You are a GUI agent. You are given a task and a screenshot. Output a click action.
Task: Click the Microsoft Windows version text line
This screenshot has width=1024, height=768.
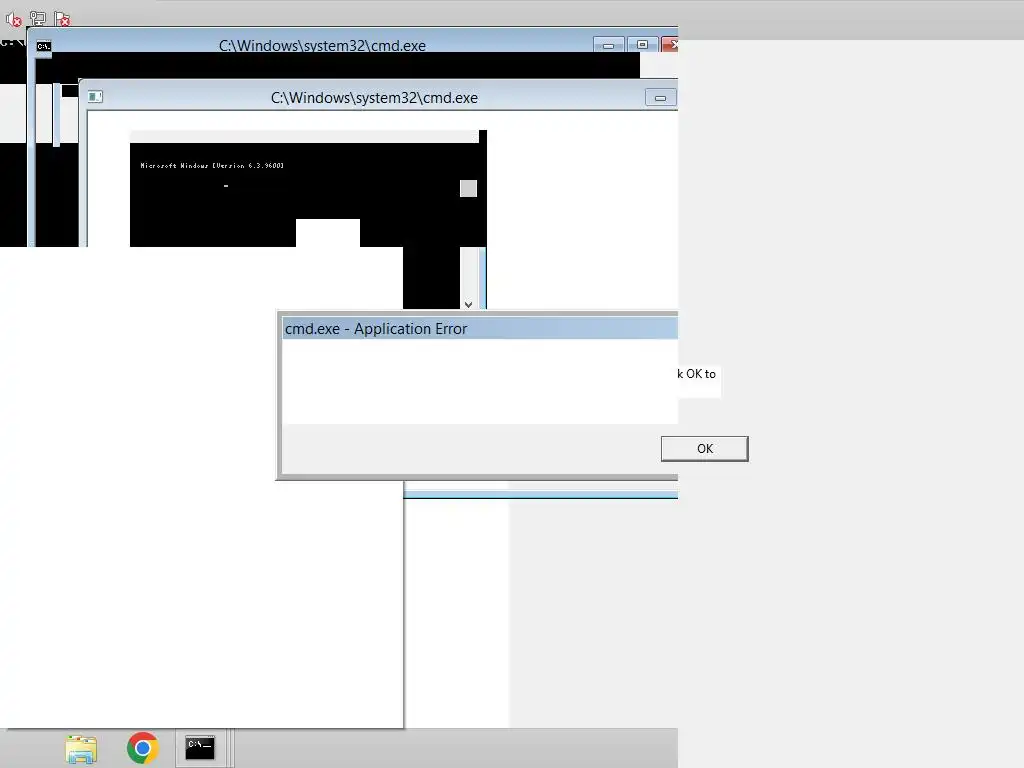click(x=212, y=166)
